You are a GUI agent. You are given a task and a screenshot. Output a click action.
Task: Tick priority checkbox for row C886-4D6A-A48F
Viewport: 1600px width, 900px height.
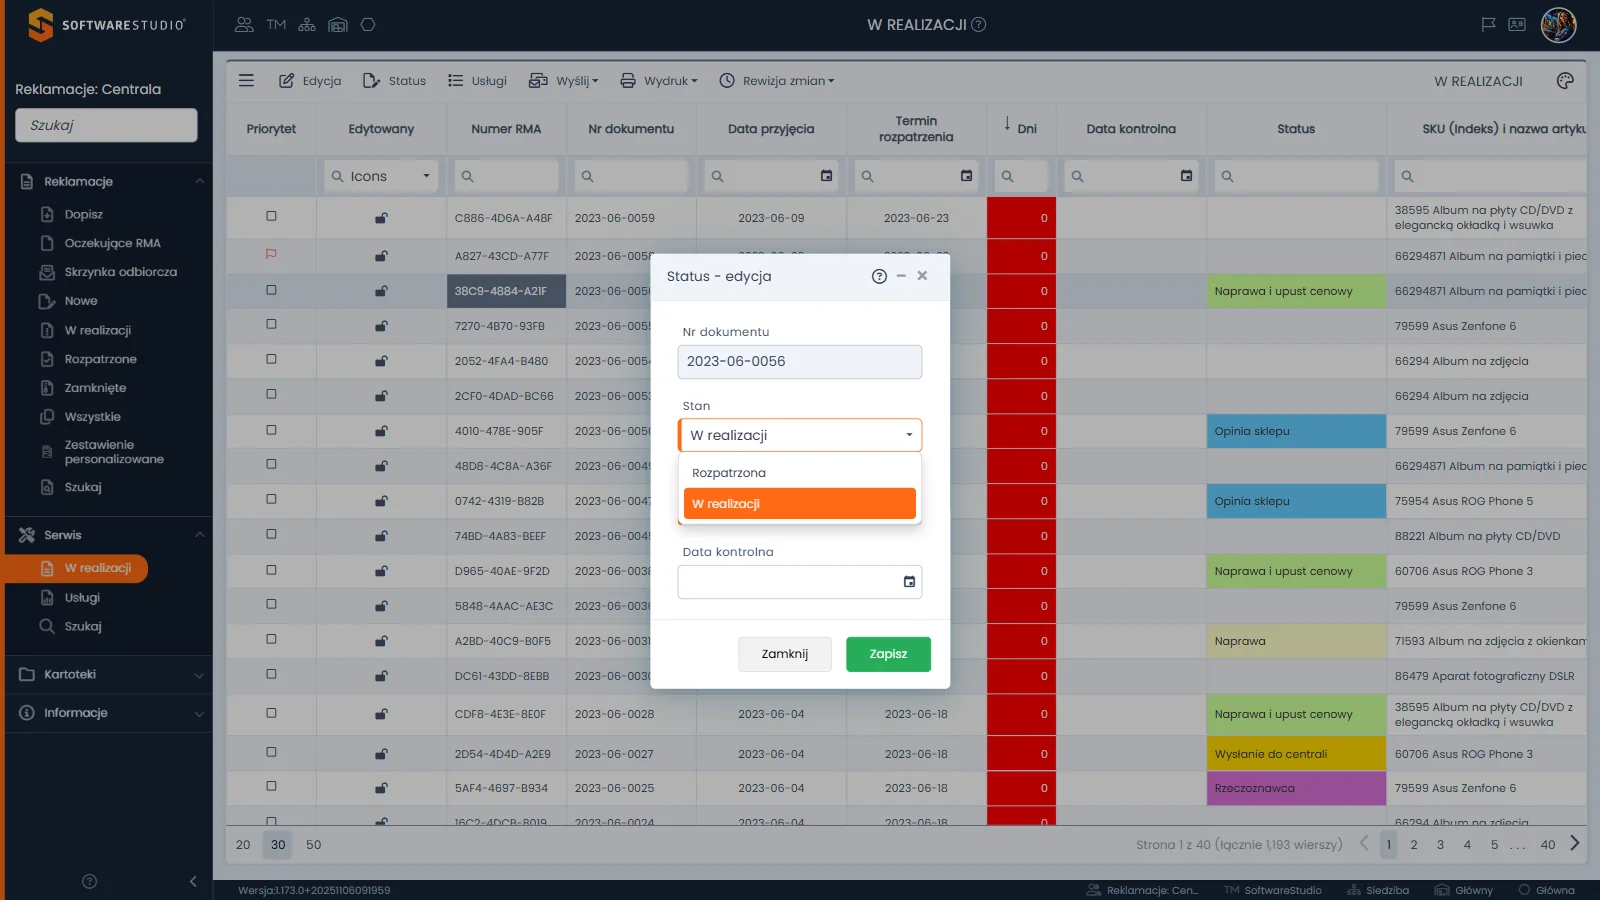click(x=271, y=216)
